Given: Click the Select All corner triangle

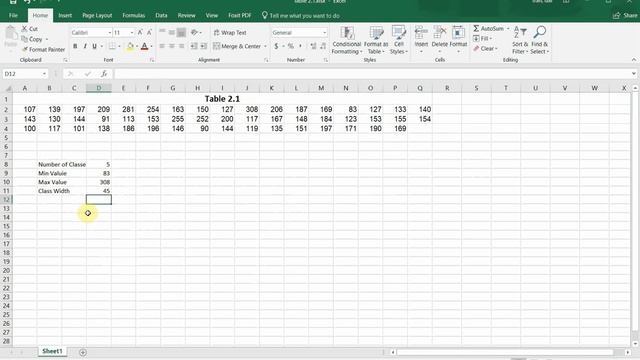Looking at the screenshot, I should point(7,88).
